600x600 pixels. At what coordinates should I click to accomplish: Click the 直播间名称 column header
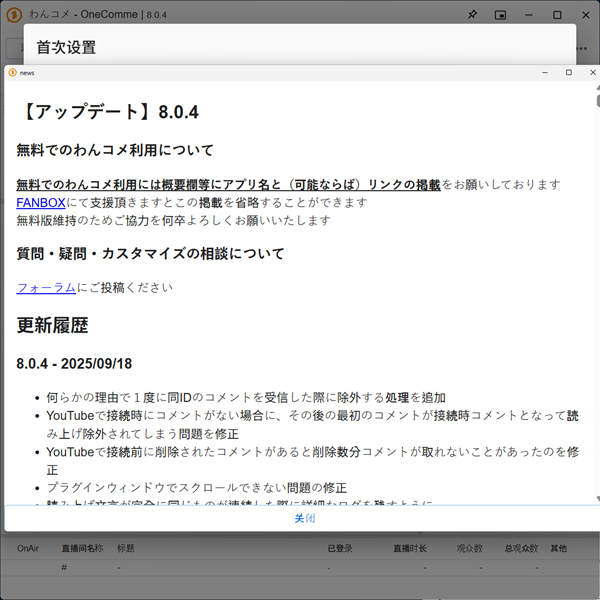pos(82,549)
